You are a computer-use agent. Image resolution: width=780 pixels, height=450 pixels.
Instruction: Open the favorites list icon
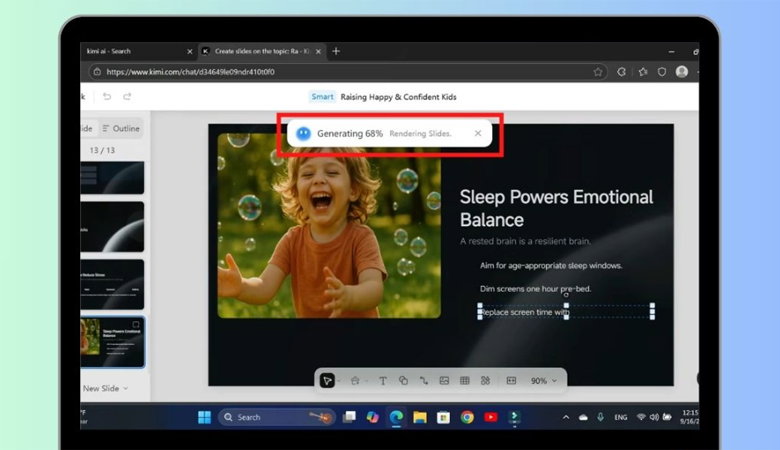[x=643, y=72]
